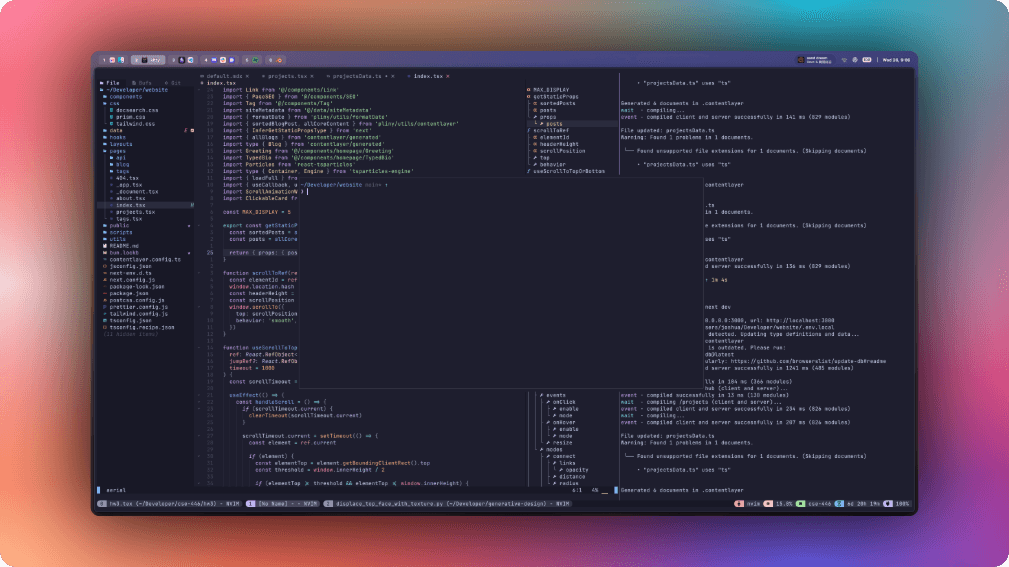Select active workspace 2 terminal icon
Viewport: 1009px width, 567px height.
coord(147,60)
